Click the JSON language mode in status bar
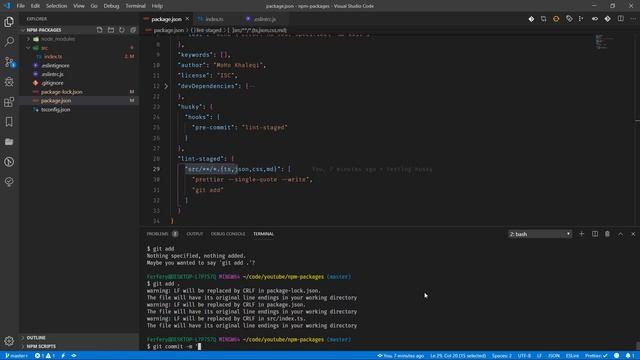Image resolution: width=640 pixels, height=360 pixels. click(553, 356)
